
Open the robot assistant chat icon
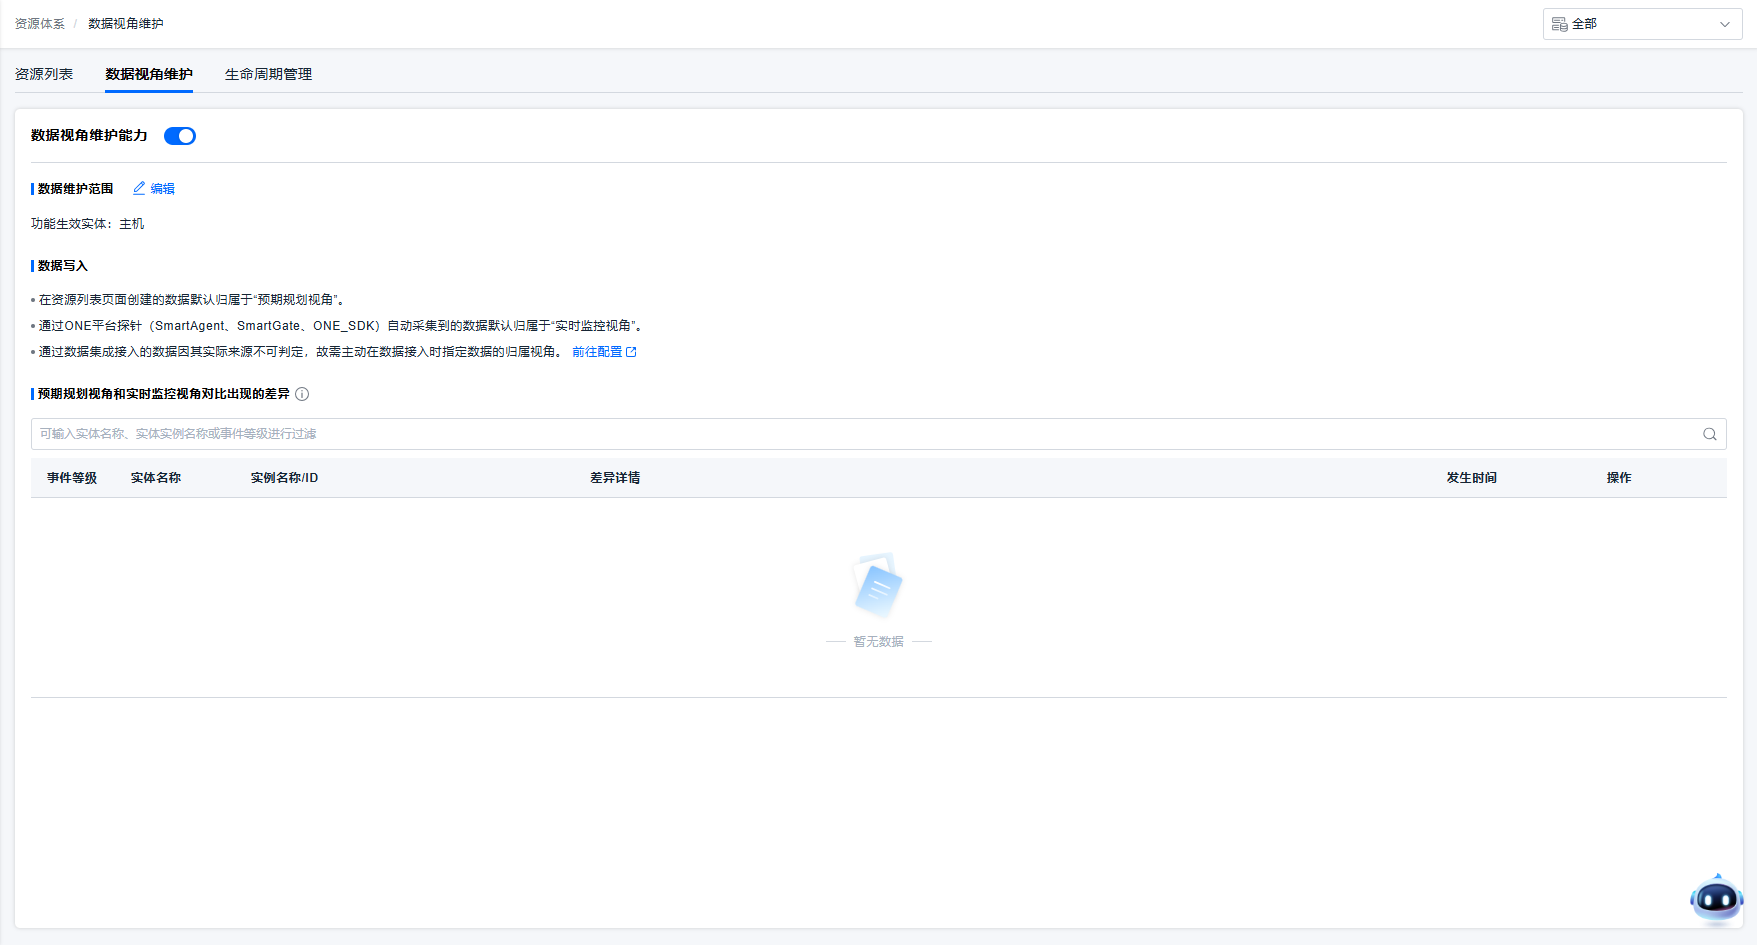[1716, 899]
